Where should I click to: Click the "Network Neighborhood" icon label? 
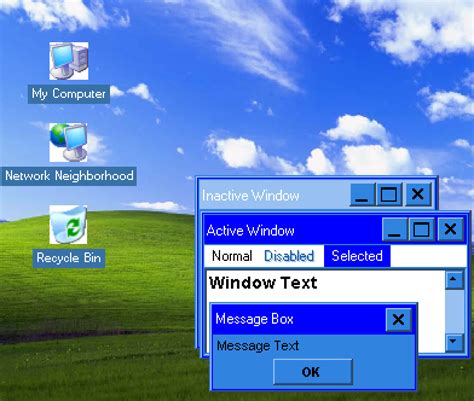click(69, 176)
